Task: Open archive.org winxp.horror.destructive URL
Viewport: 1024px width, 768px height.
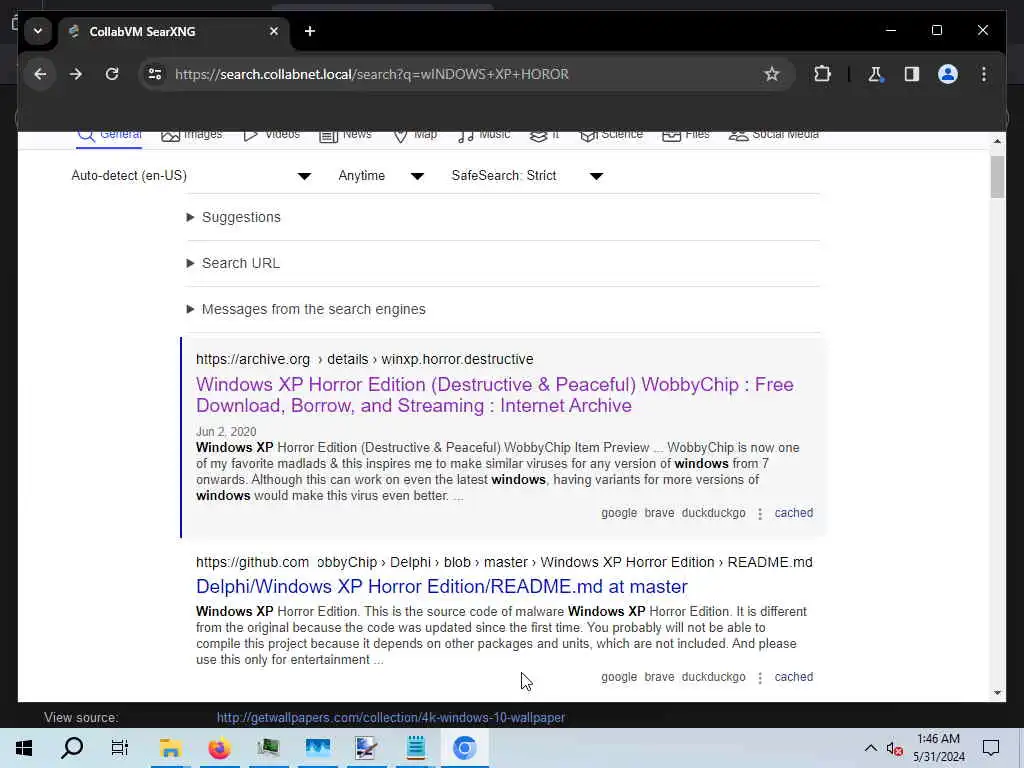Action: pos(364,359)
